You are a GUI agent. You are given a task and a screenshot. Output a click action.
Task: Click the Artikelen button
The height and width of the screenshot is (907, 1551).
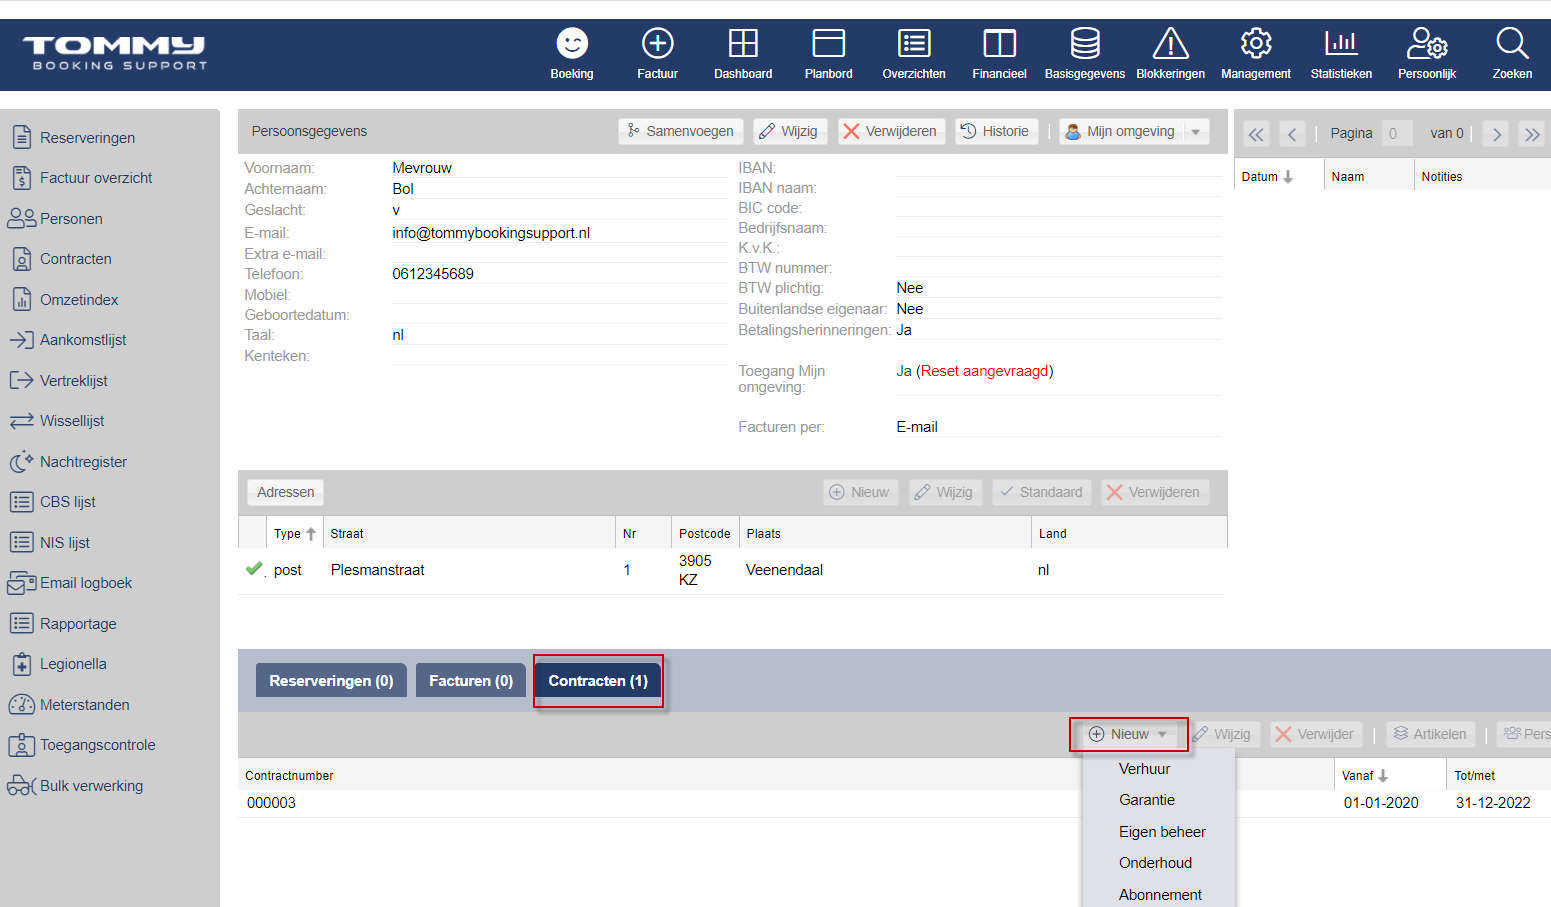[1431, 734]
